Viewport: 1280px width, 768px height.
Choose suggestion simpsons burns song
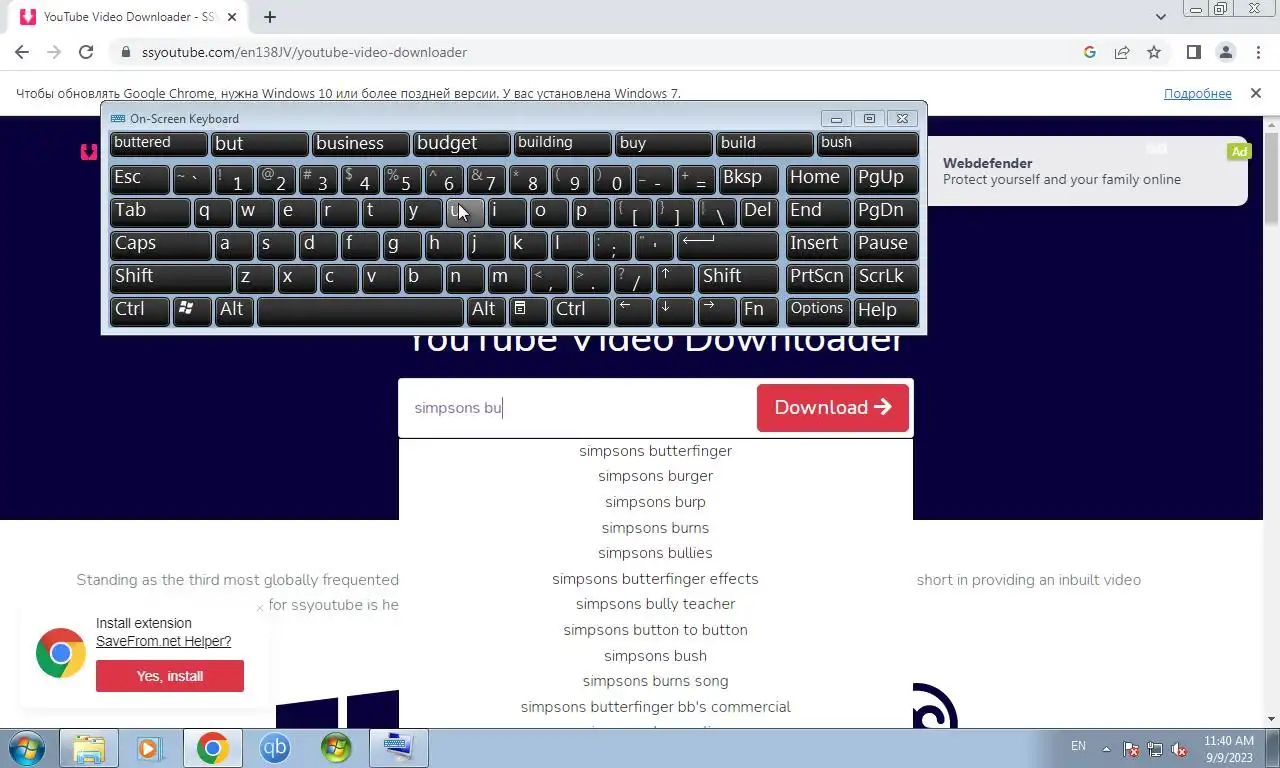point(655,681)
